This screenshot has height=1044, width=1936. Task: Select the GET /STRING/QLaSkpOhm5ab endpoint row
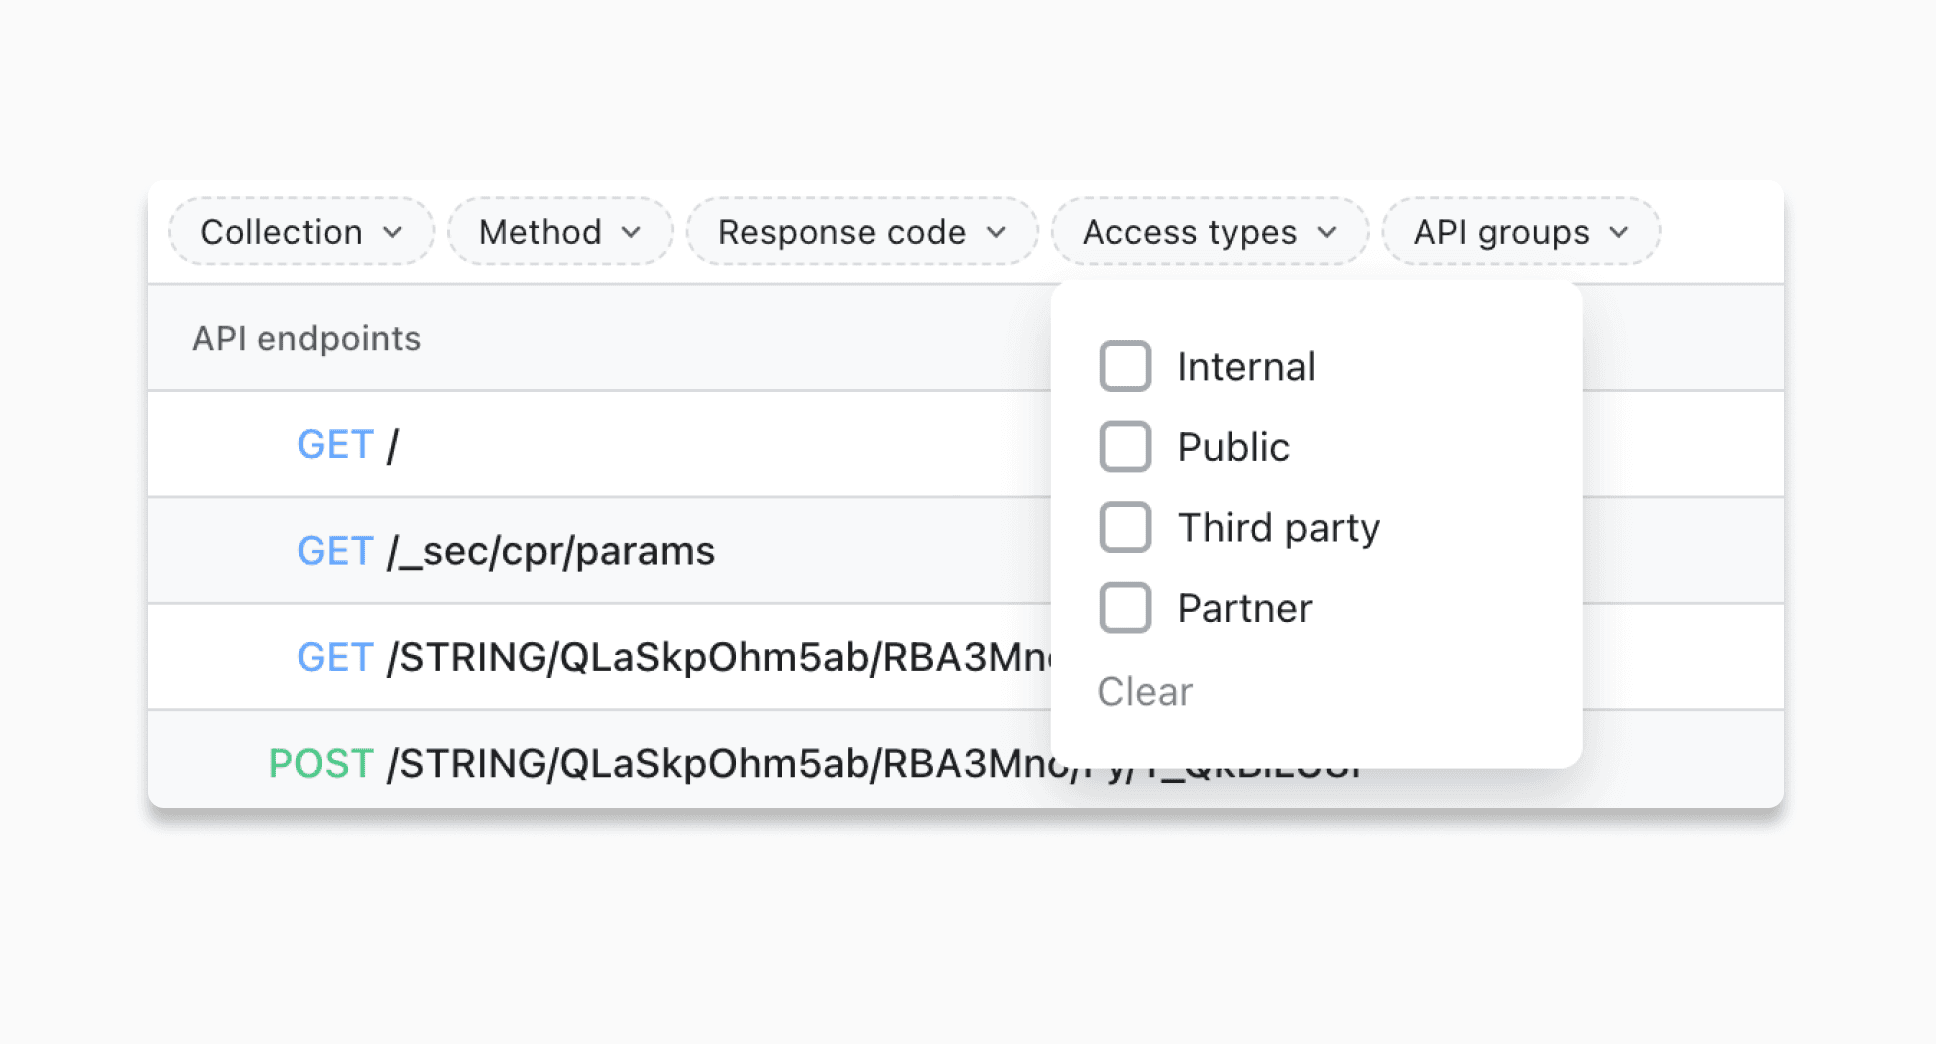pyautogui.click(x=600, y=657)
